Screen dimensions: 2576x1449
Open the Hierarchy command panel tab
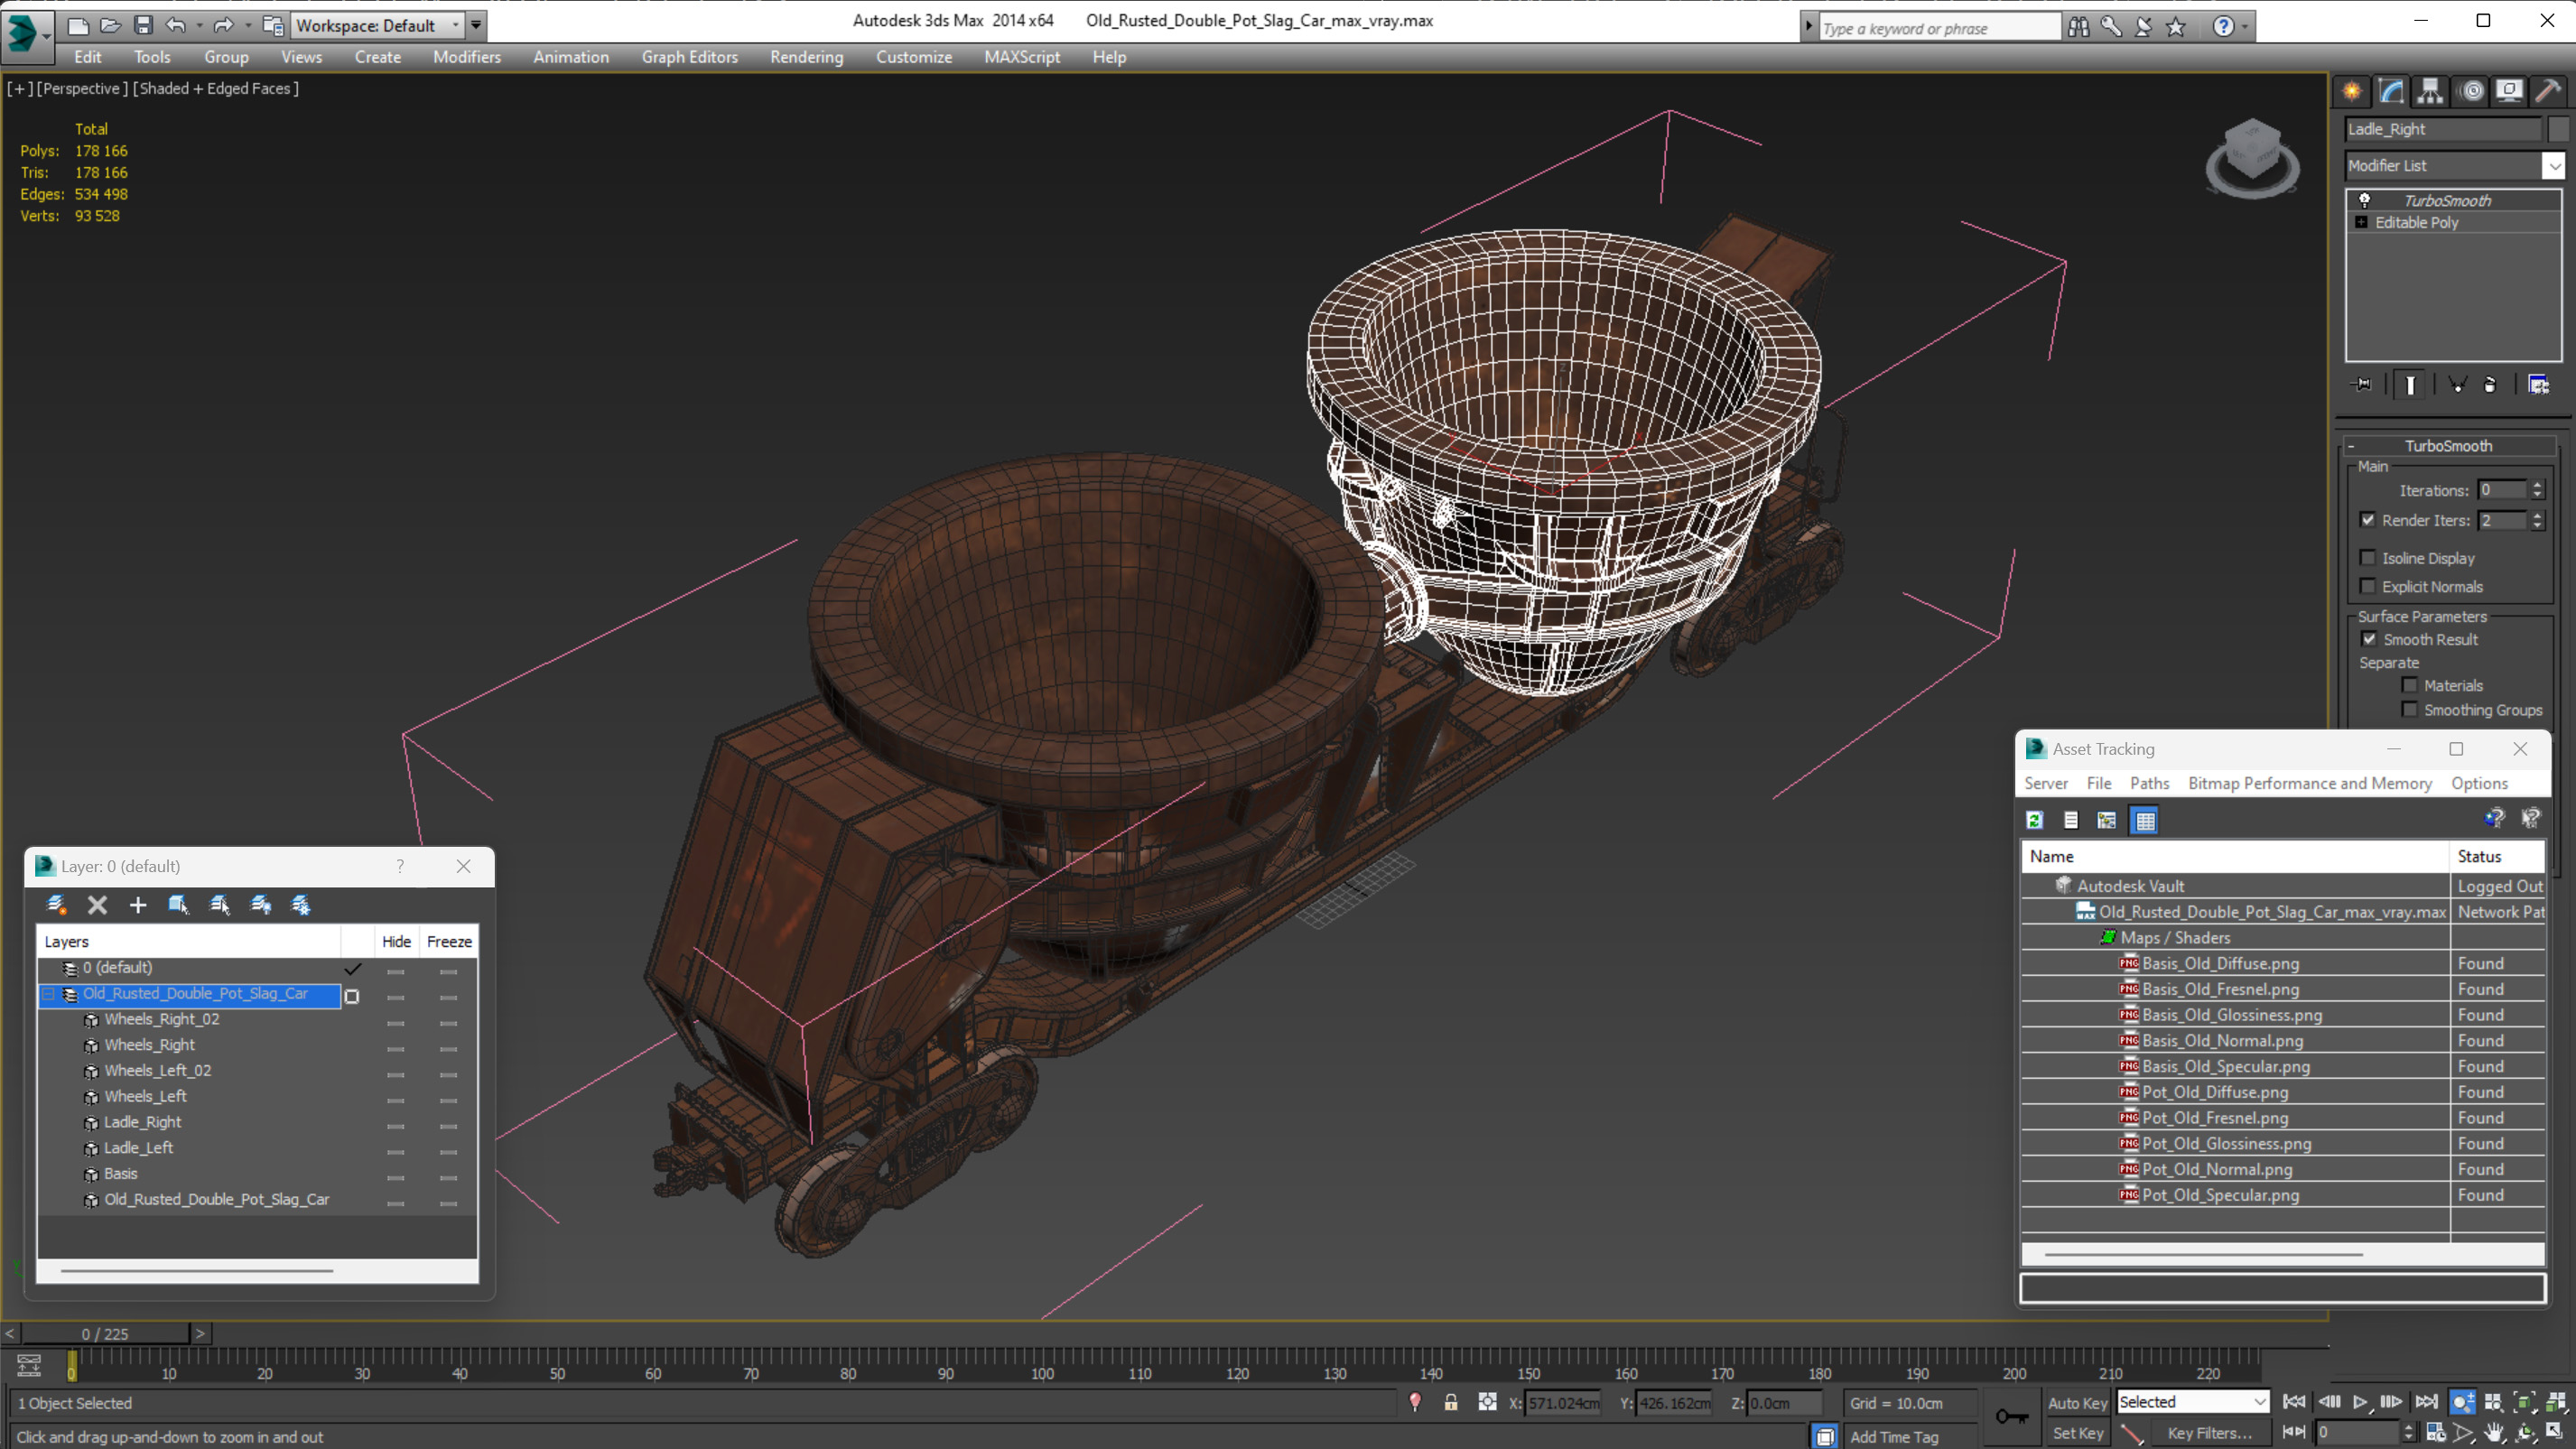click(2430, 91)
